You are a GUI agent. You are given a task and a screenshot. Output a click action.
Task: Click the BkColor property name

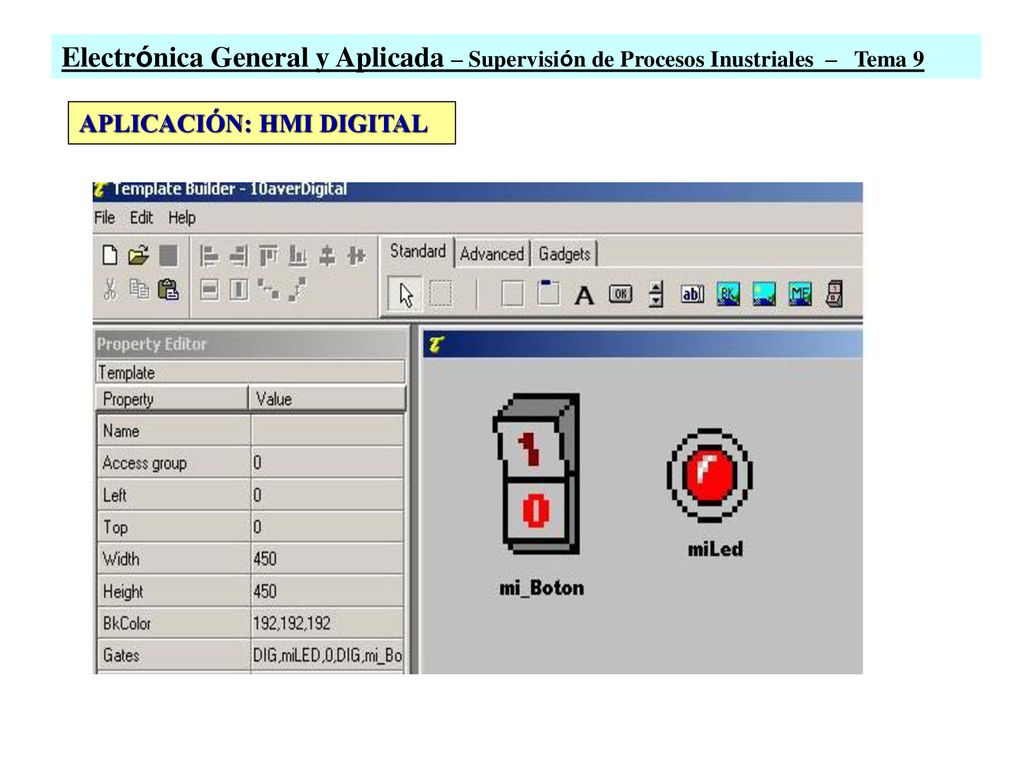[x=127, y=624]
